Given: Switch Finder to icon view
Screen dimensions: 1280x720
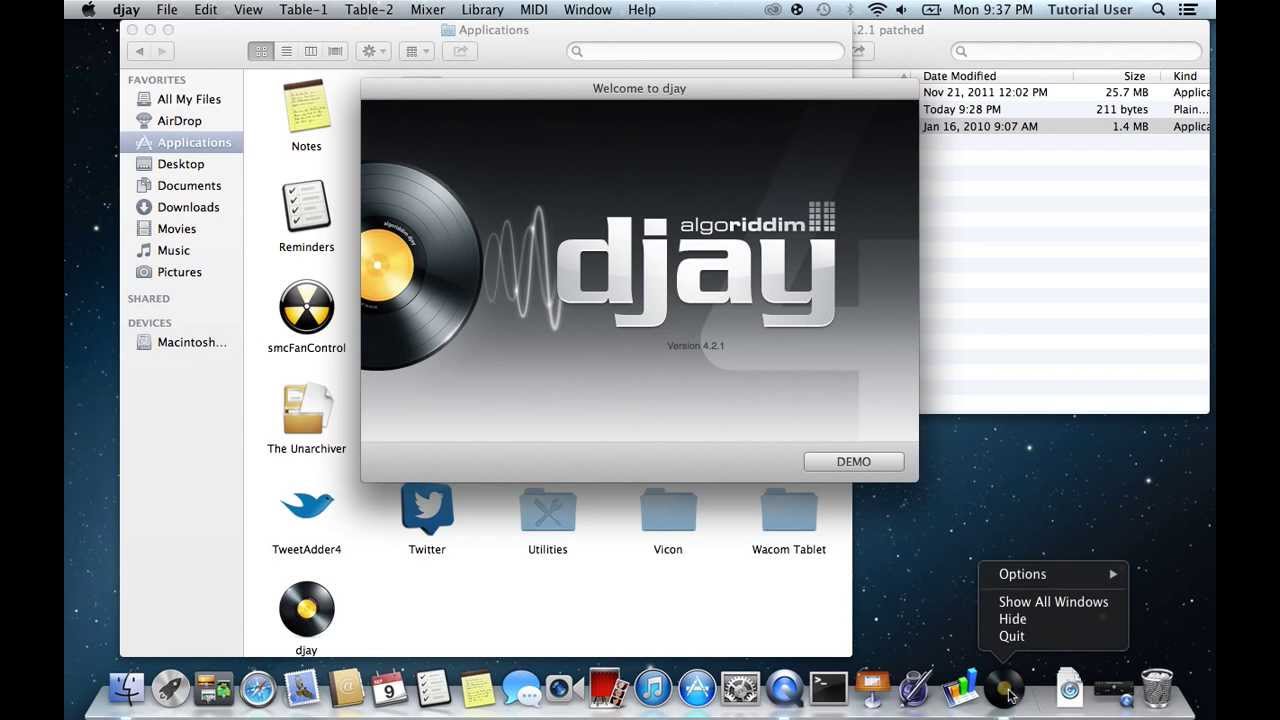Looking at the screenshot, I should click(261, 51).
